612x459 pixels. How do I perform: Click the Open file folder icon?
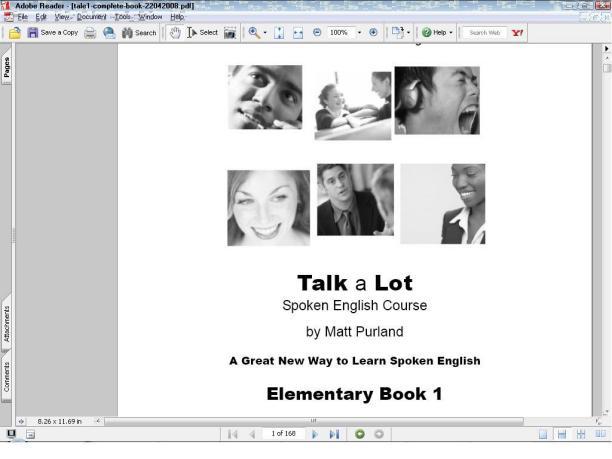(x=15, y=33)
